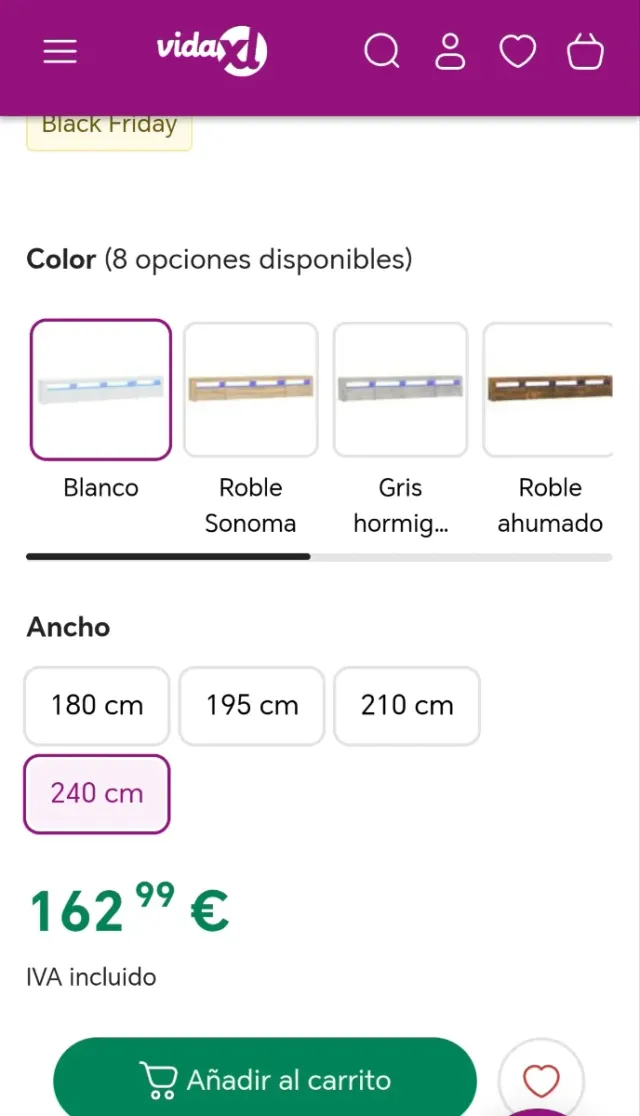Click the IVA incluido text
The width and height of the screenshot is (640, 1116).
point(91,977)
